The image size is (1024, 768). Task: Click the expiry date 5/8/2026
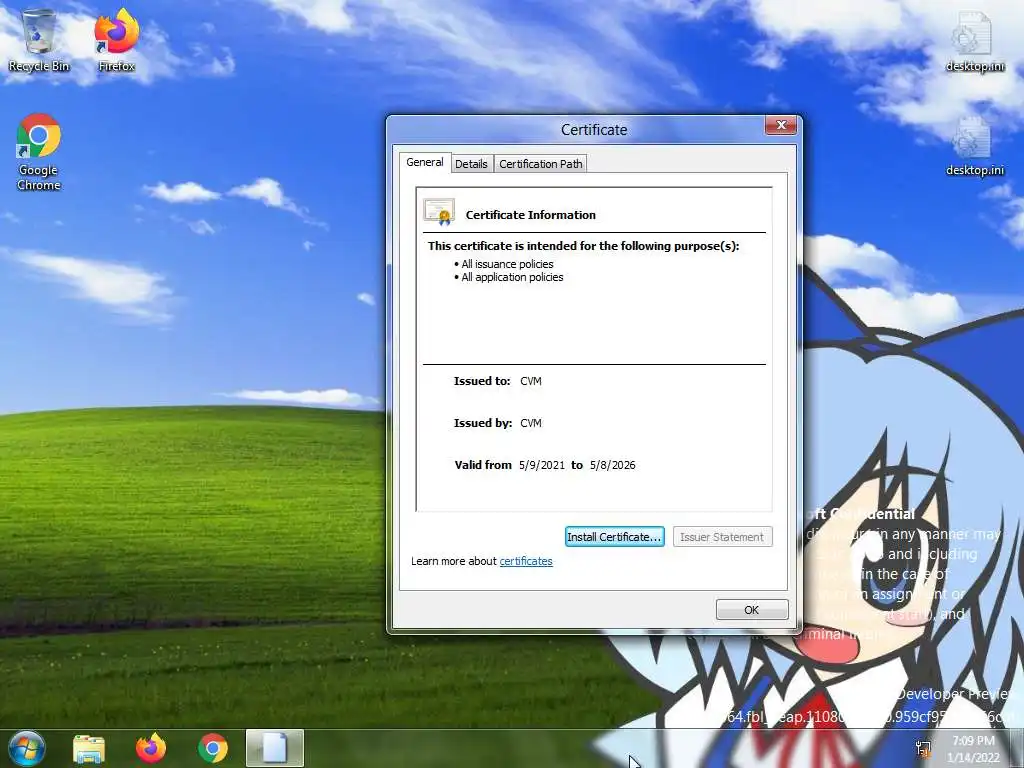point(613,465)
